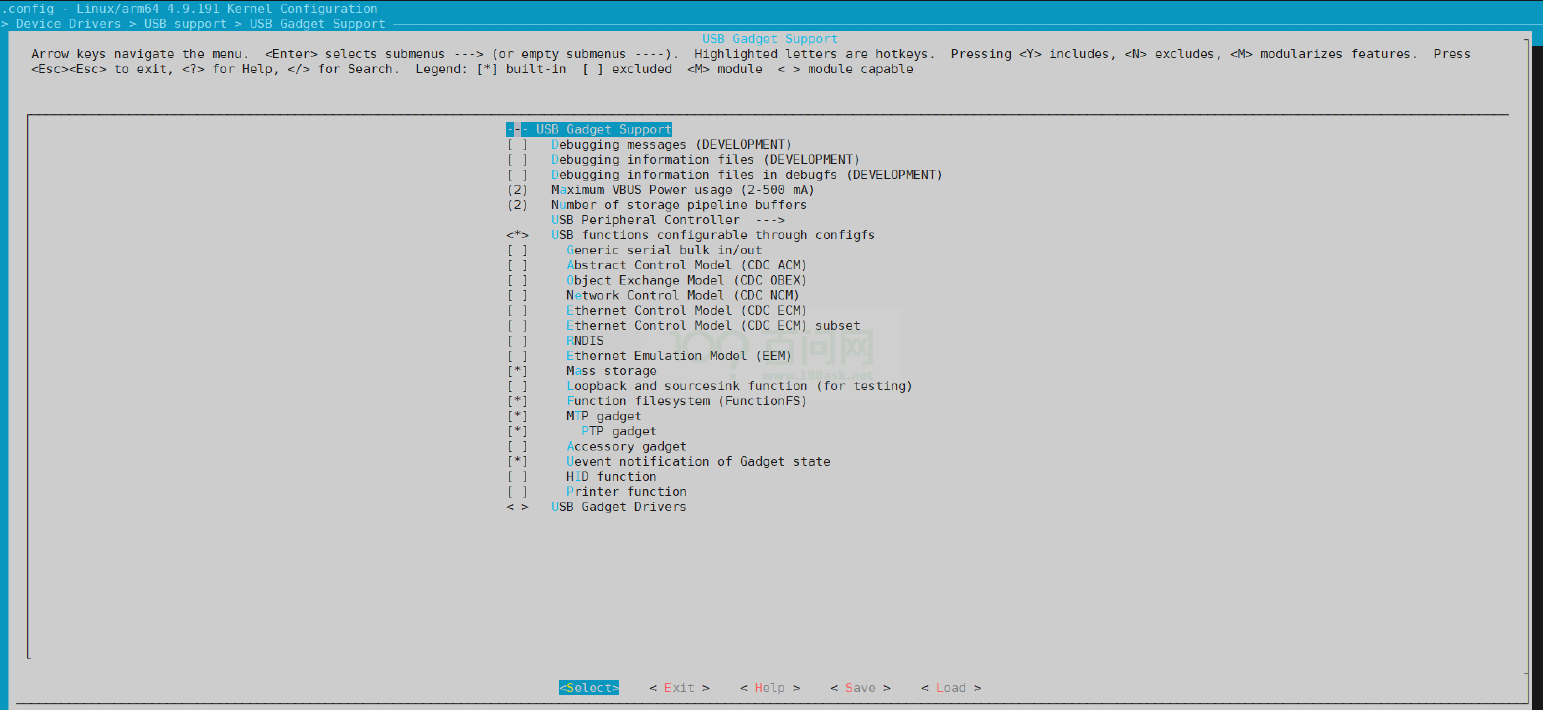
Task: Enable the RNDIS function
Action: [555, 341]
